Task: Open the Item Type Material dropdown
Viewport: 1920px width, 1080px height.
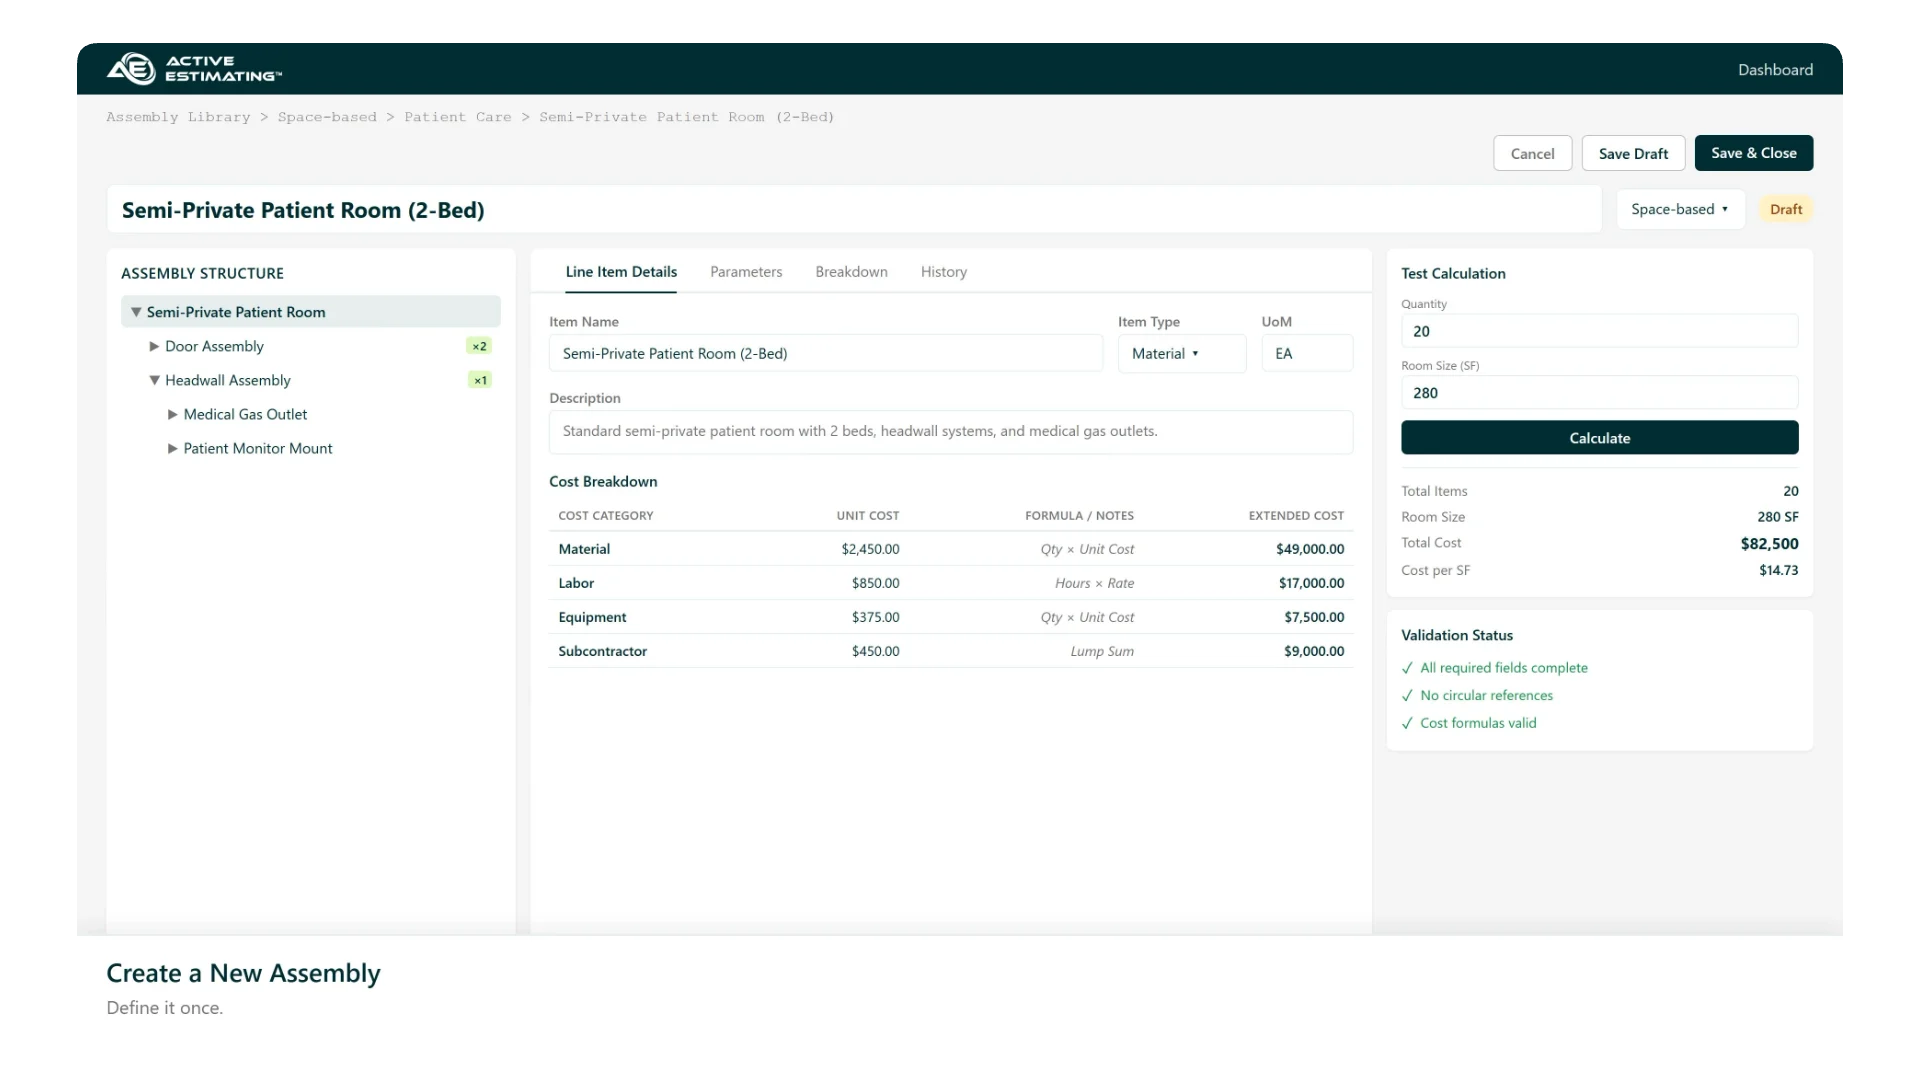Action: click(x=1180, y=354)
